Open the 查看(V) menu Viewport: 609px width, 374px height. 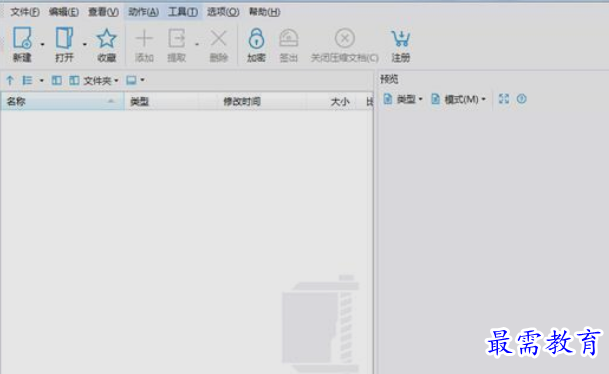(x=103, y=12)
